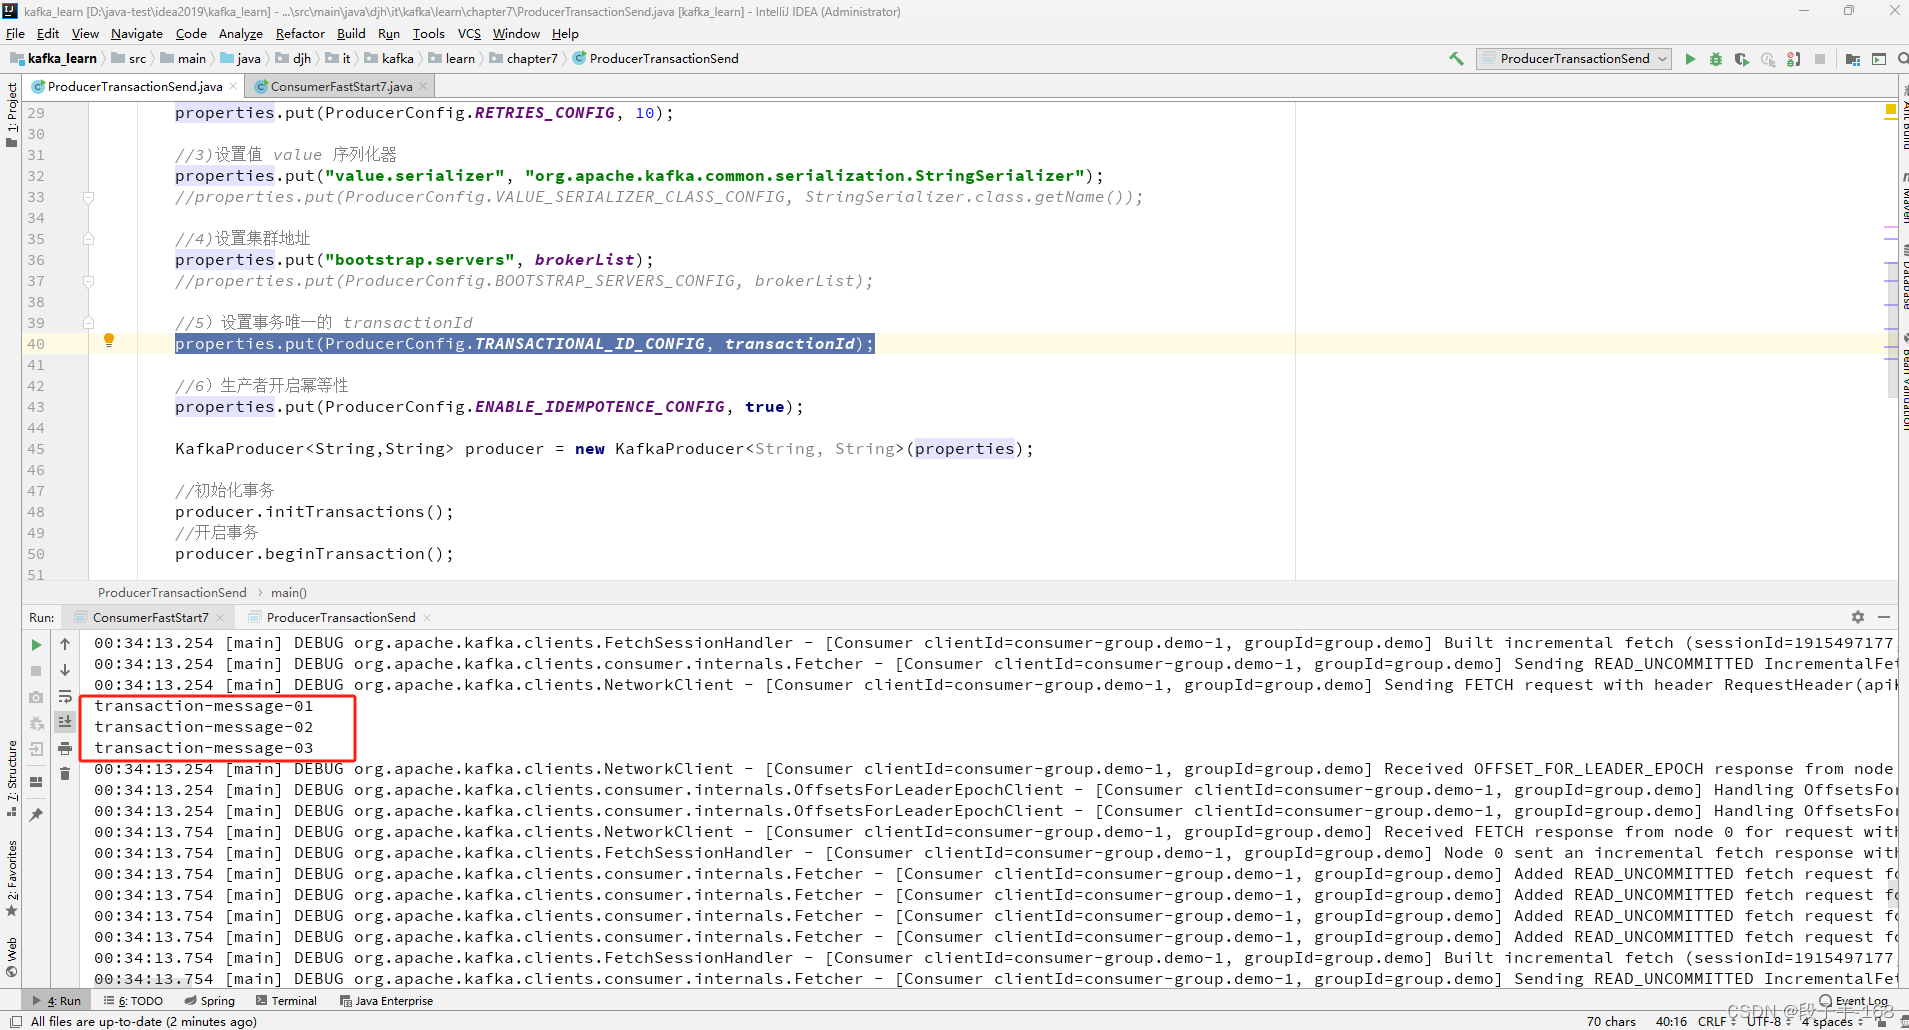Open the TODO tool window
1909x1030 pixels.
(x=133, y=1000)
